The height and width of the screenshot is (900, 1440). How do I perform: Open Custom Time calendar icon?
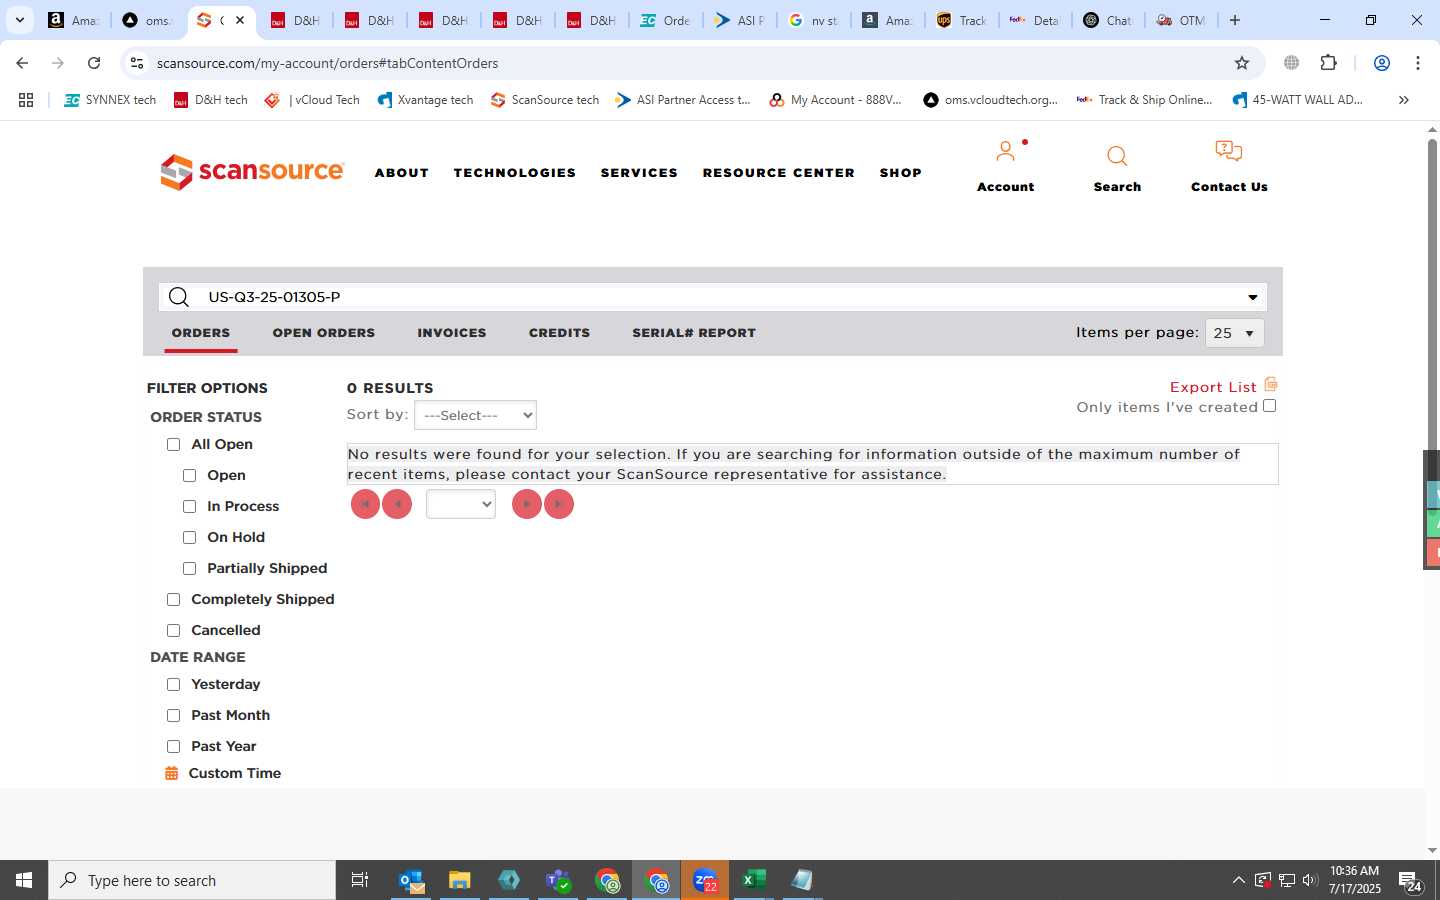(x=171, y=773)
